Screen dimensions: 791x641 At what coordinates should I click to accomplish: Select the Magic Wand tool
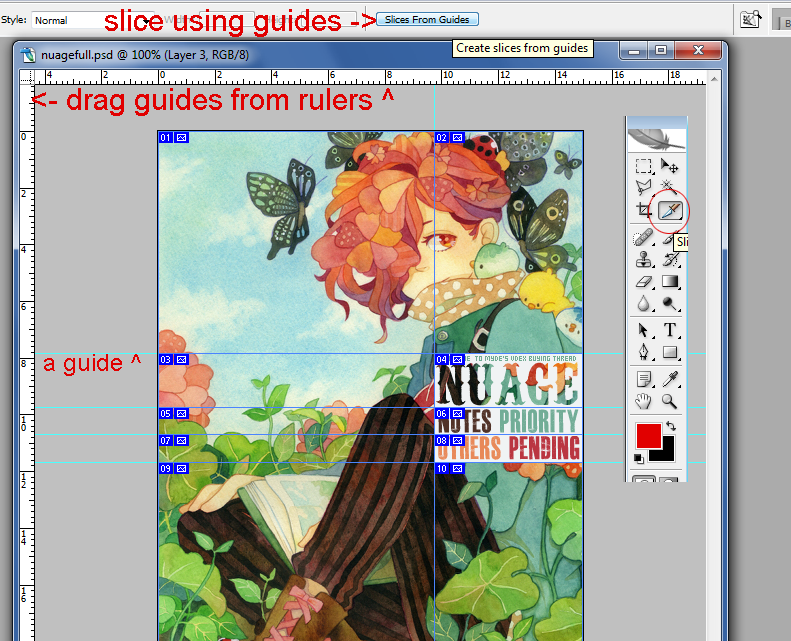(669, 187)
